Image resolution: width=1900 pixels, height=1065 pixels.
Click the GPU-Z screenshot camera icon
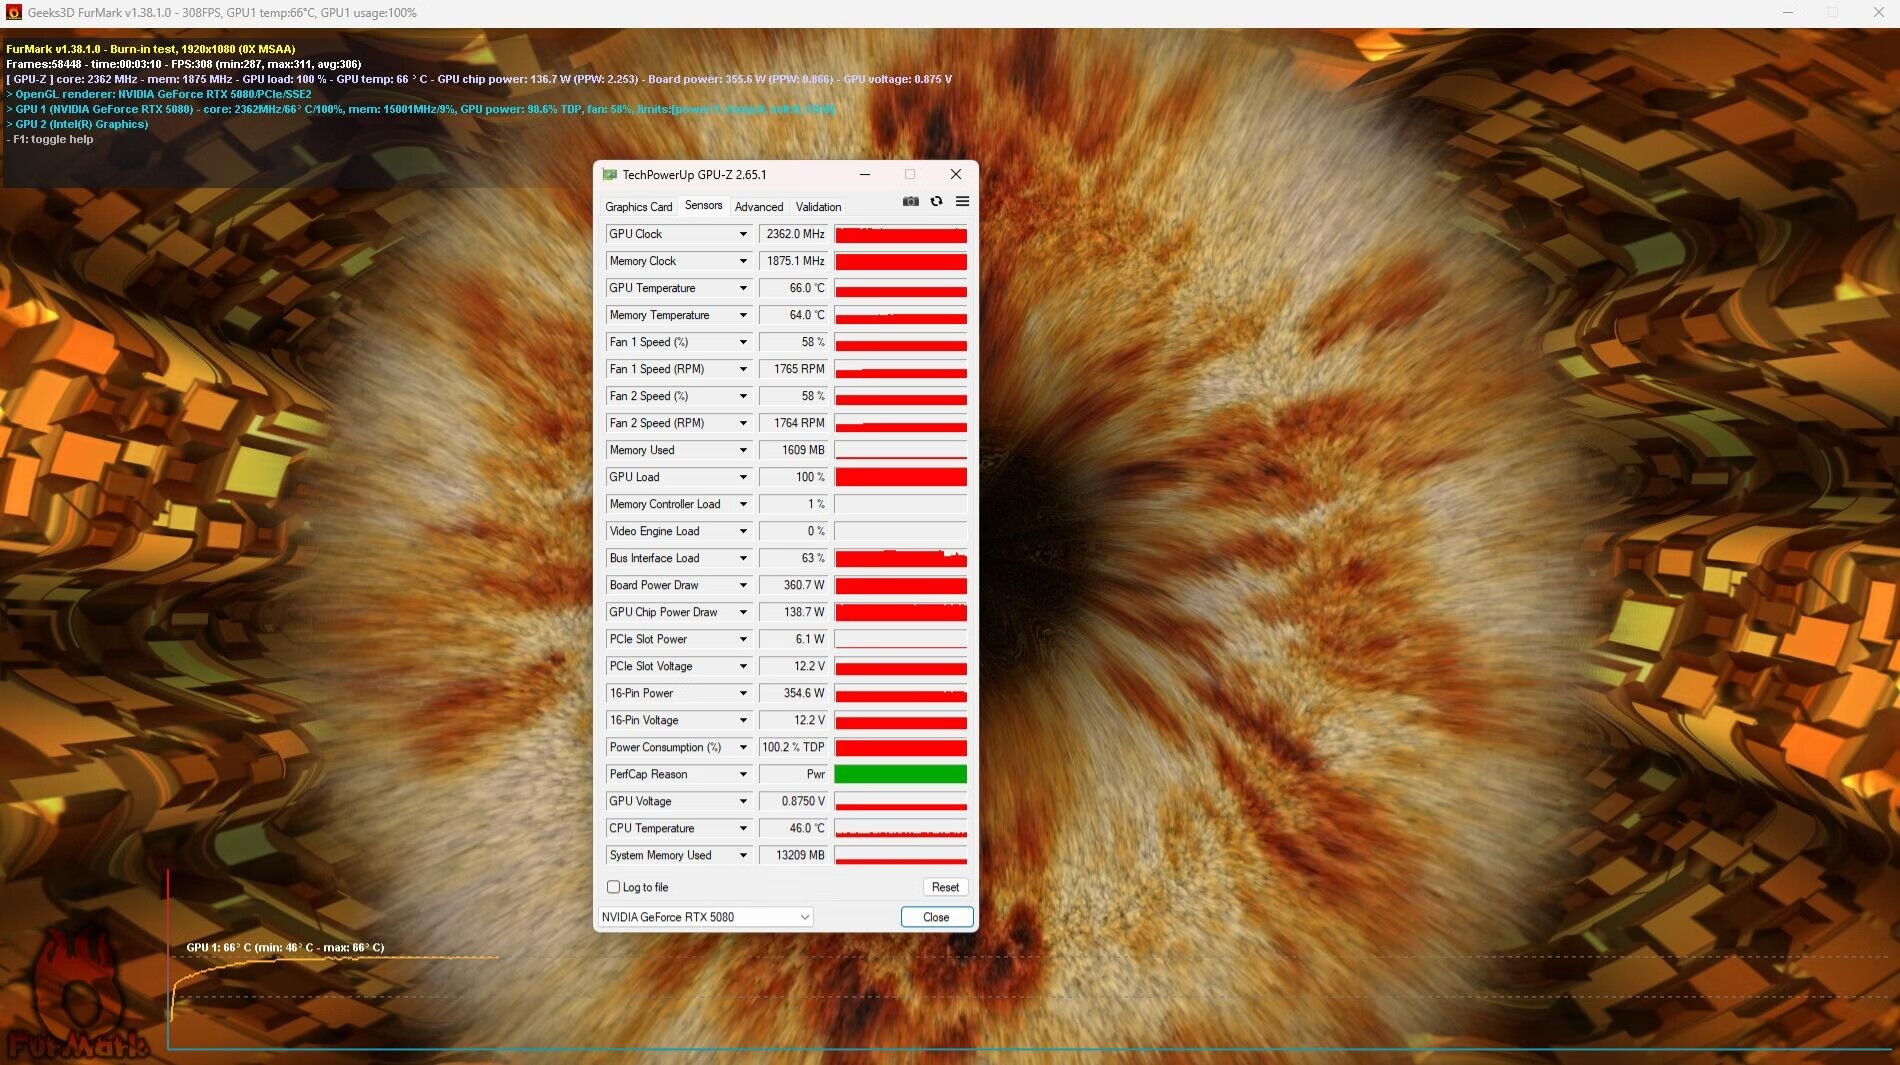[x=910, y=202]
